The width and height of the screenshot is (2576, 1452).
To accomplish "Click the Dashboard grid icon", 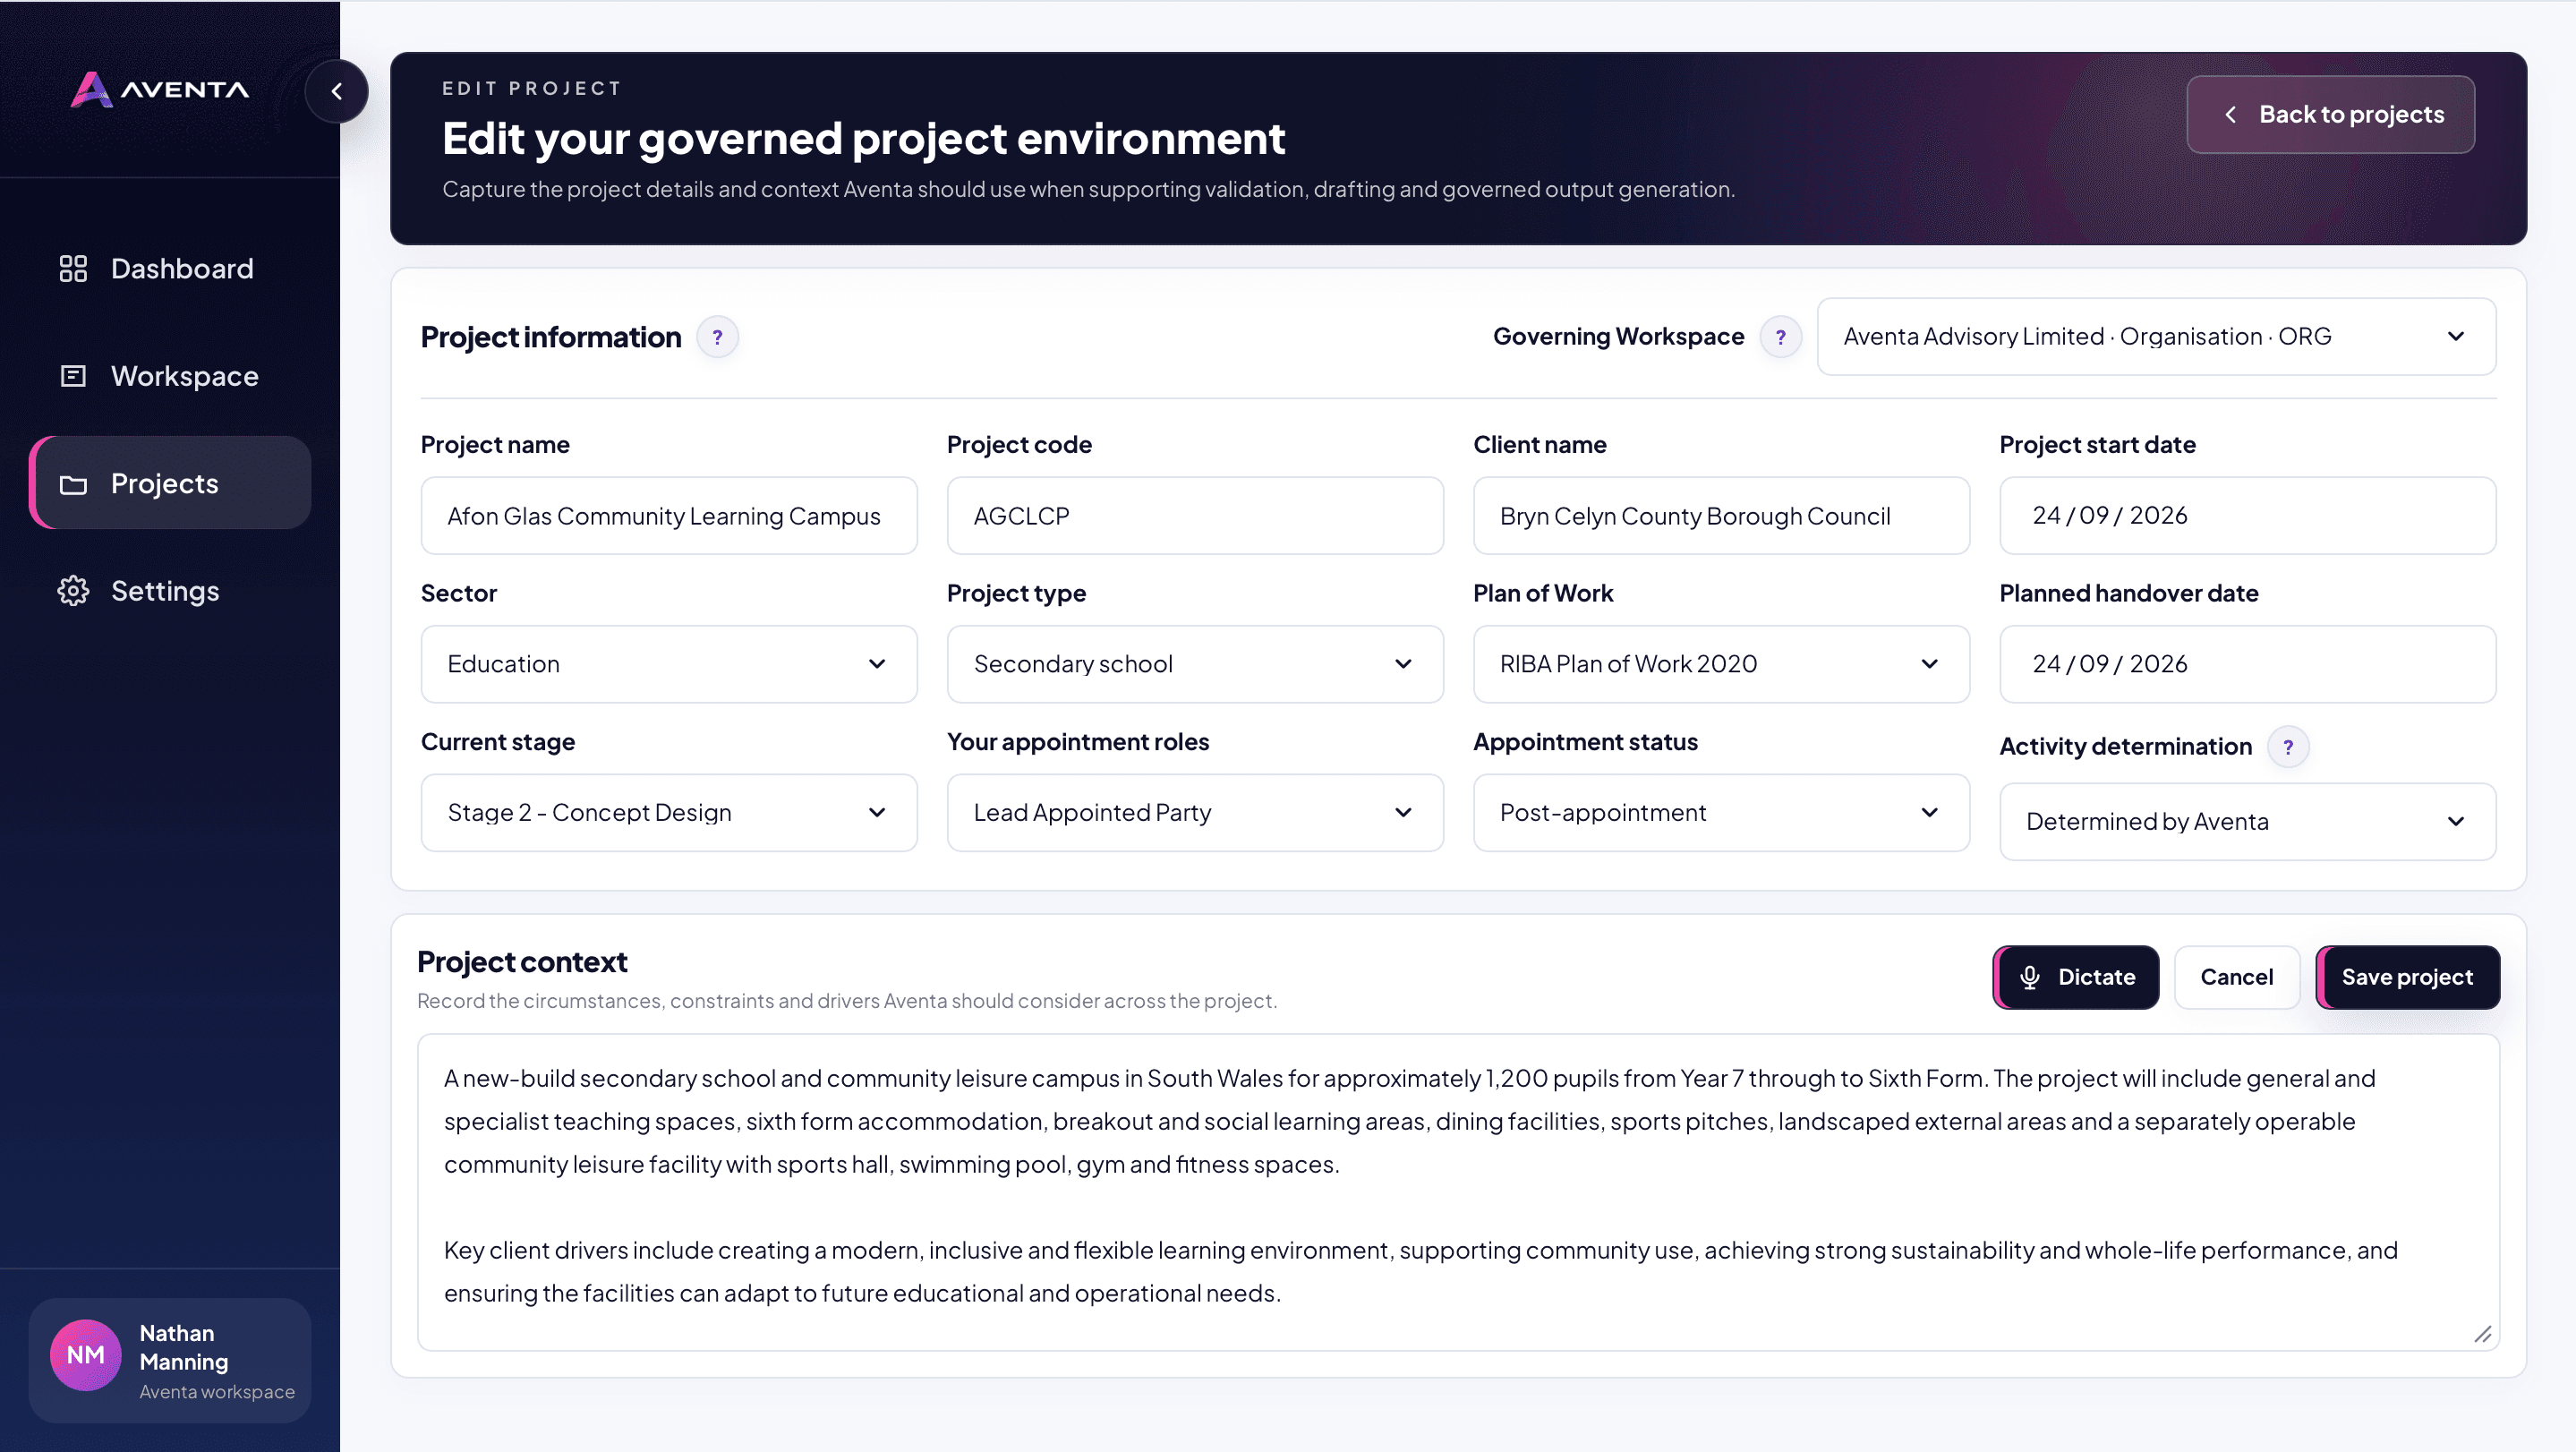I will tap(73, 268).
